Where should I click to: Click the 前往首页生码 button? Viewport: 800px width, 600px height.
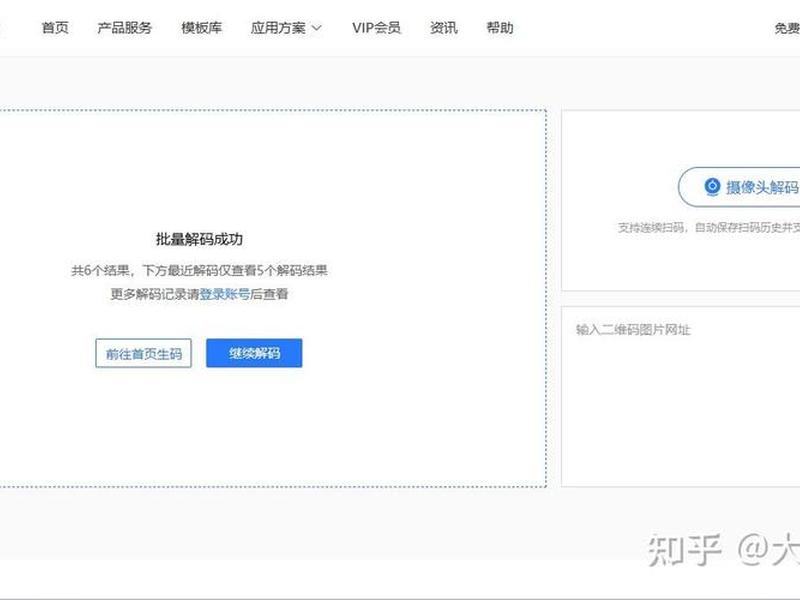[143, 353]
